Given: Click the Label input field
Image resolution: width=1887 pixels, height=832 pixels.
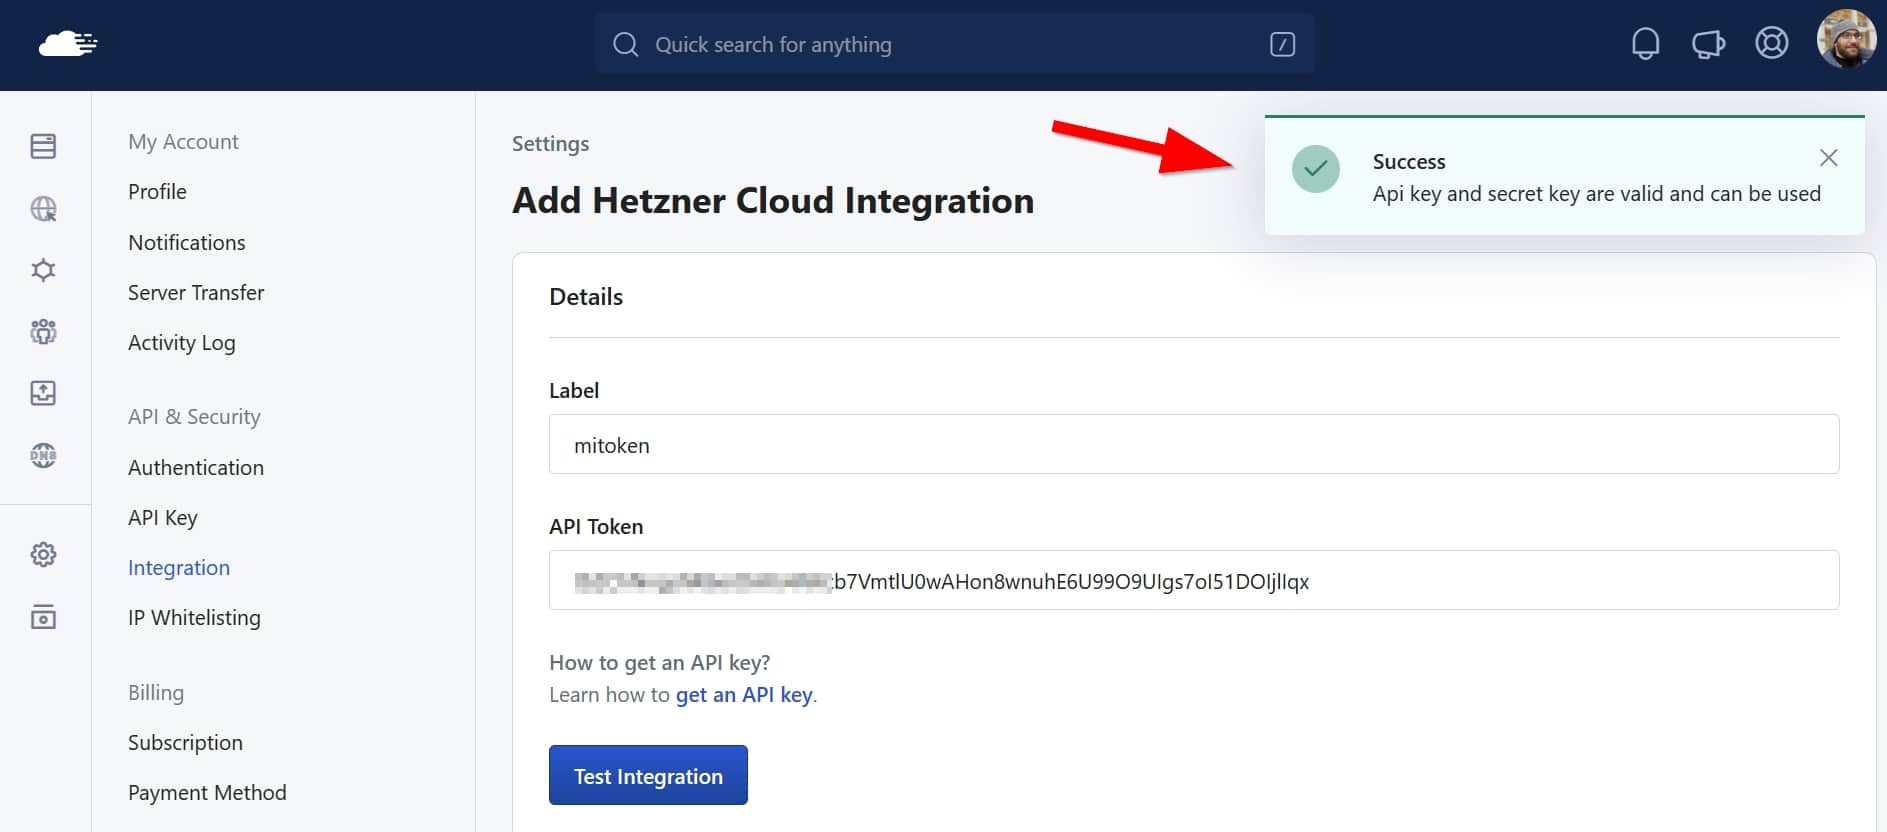Looking at the screenshot, I should click(x=1193, y=445).
